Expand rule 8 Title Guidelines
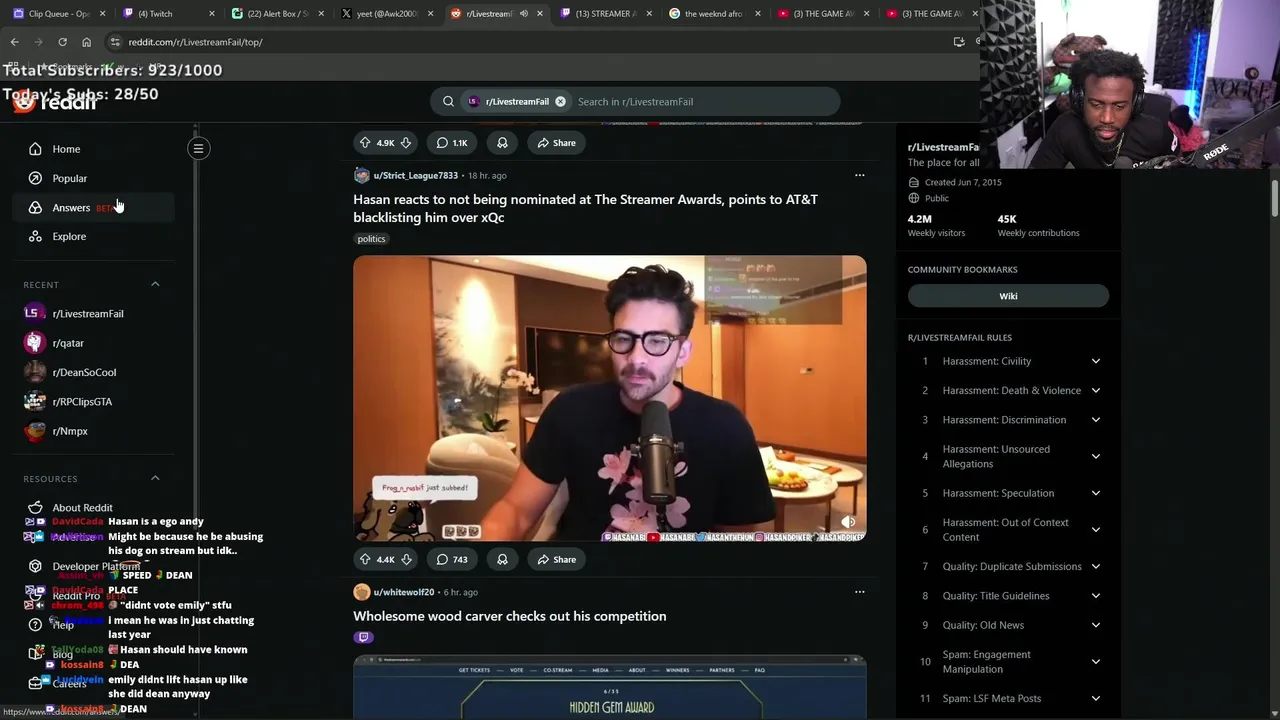This screenshot has width=1280, height=720. [1095, 596]
